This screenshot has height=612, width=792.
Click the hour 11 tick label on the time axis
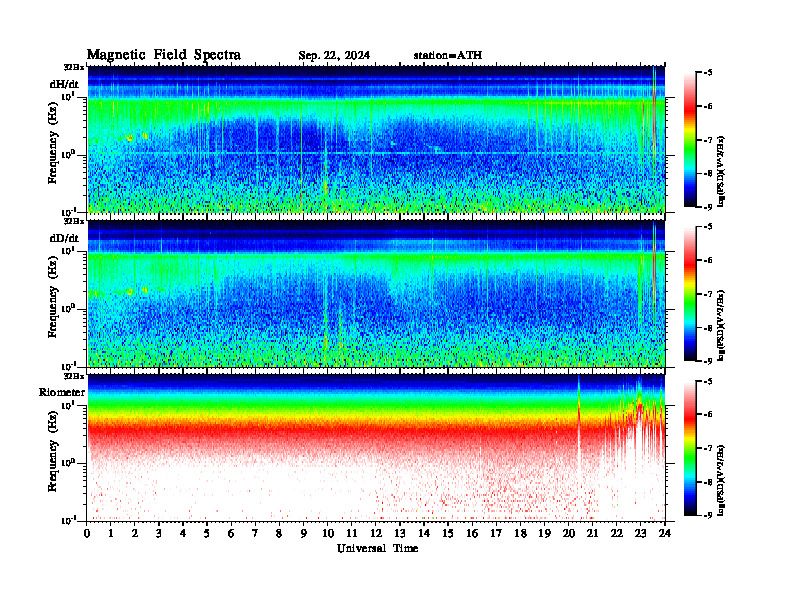[352, 533]
